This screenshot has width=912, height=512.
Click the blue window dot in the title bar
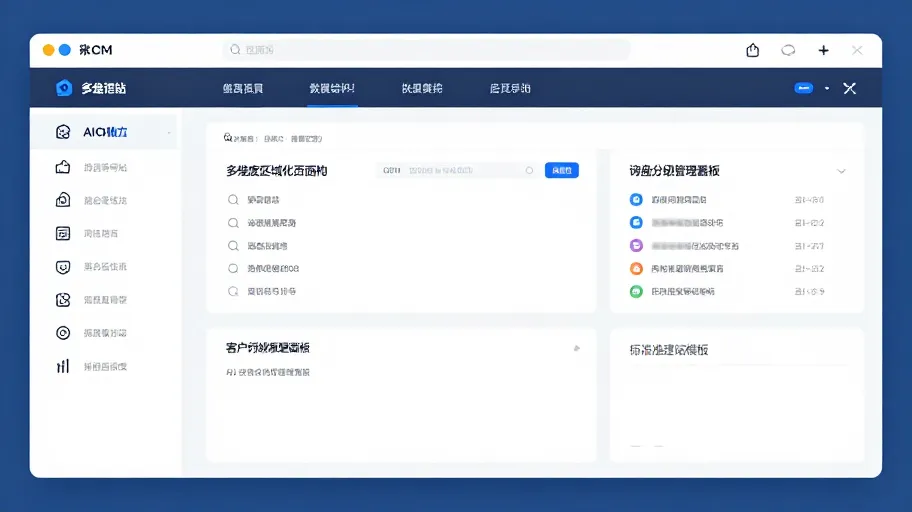pos(65,50)
